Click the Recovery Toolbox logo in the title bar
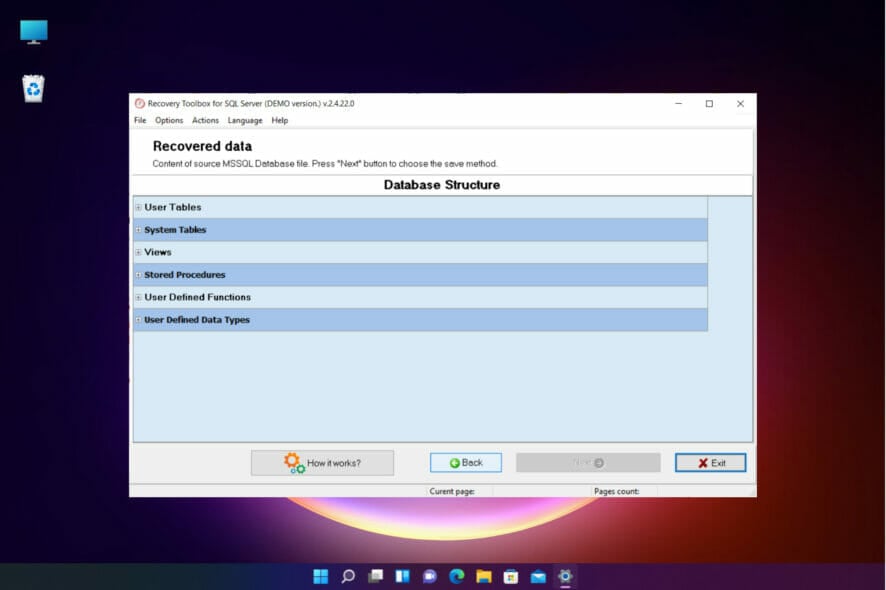Screen dimensions: 886x590 [x=138, y=103]
